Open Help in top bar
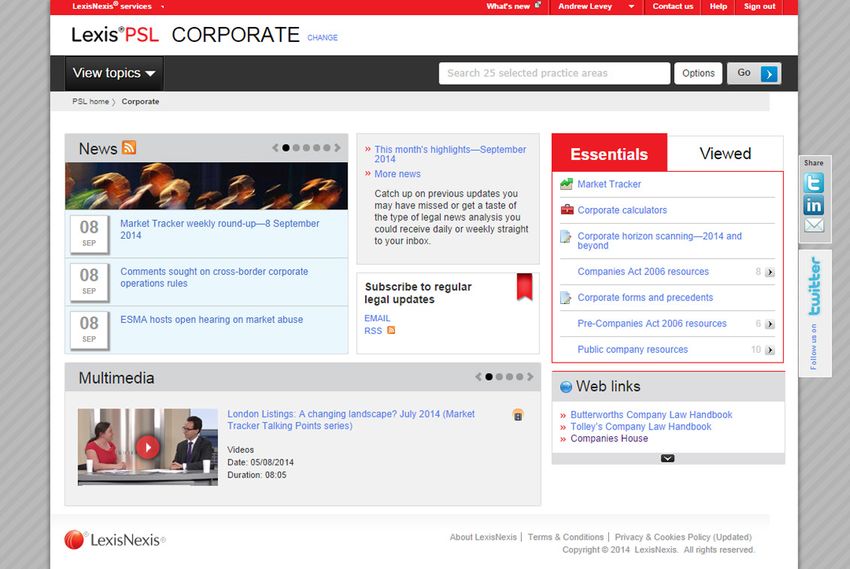850x569 pixels. 718,7
